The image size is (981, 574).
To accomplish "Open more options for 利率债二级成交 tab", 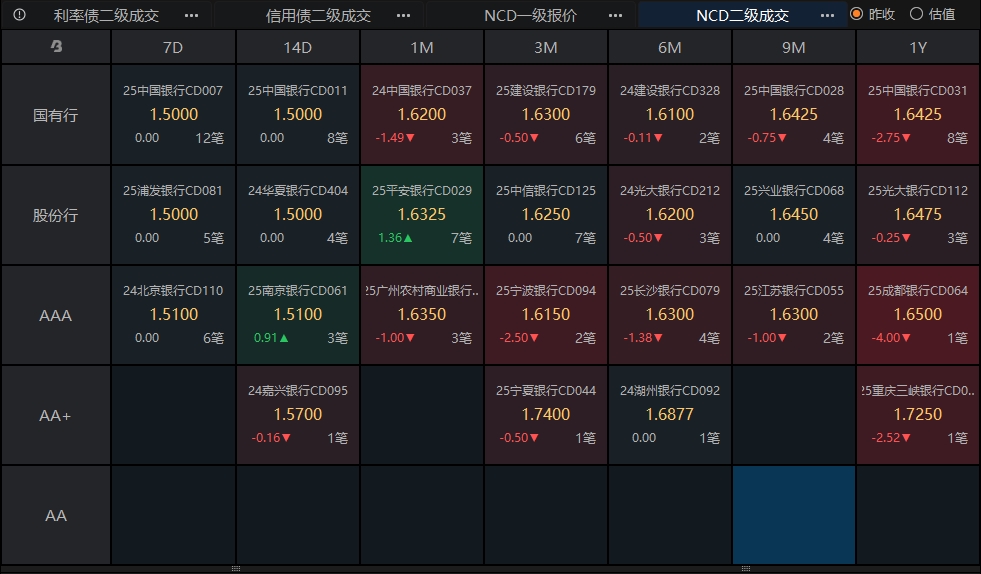I will point(191,15).
